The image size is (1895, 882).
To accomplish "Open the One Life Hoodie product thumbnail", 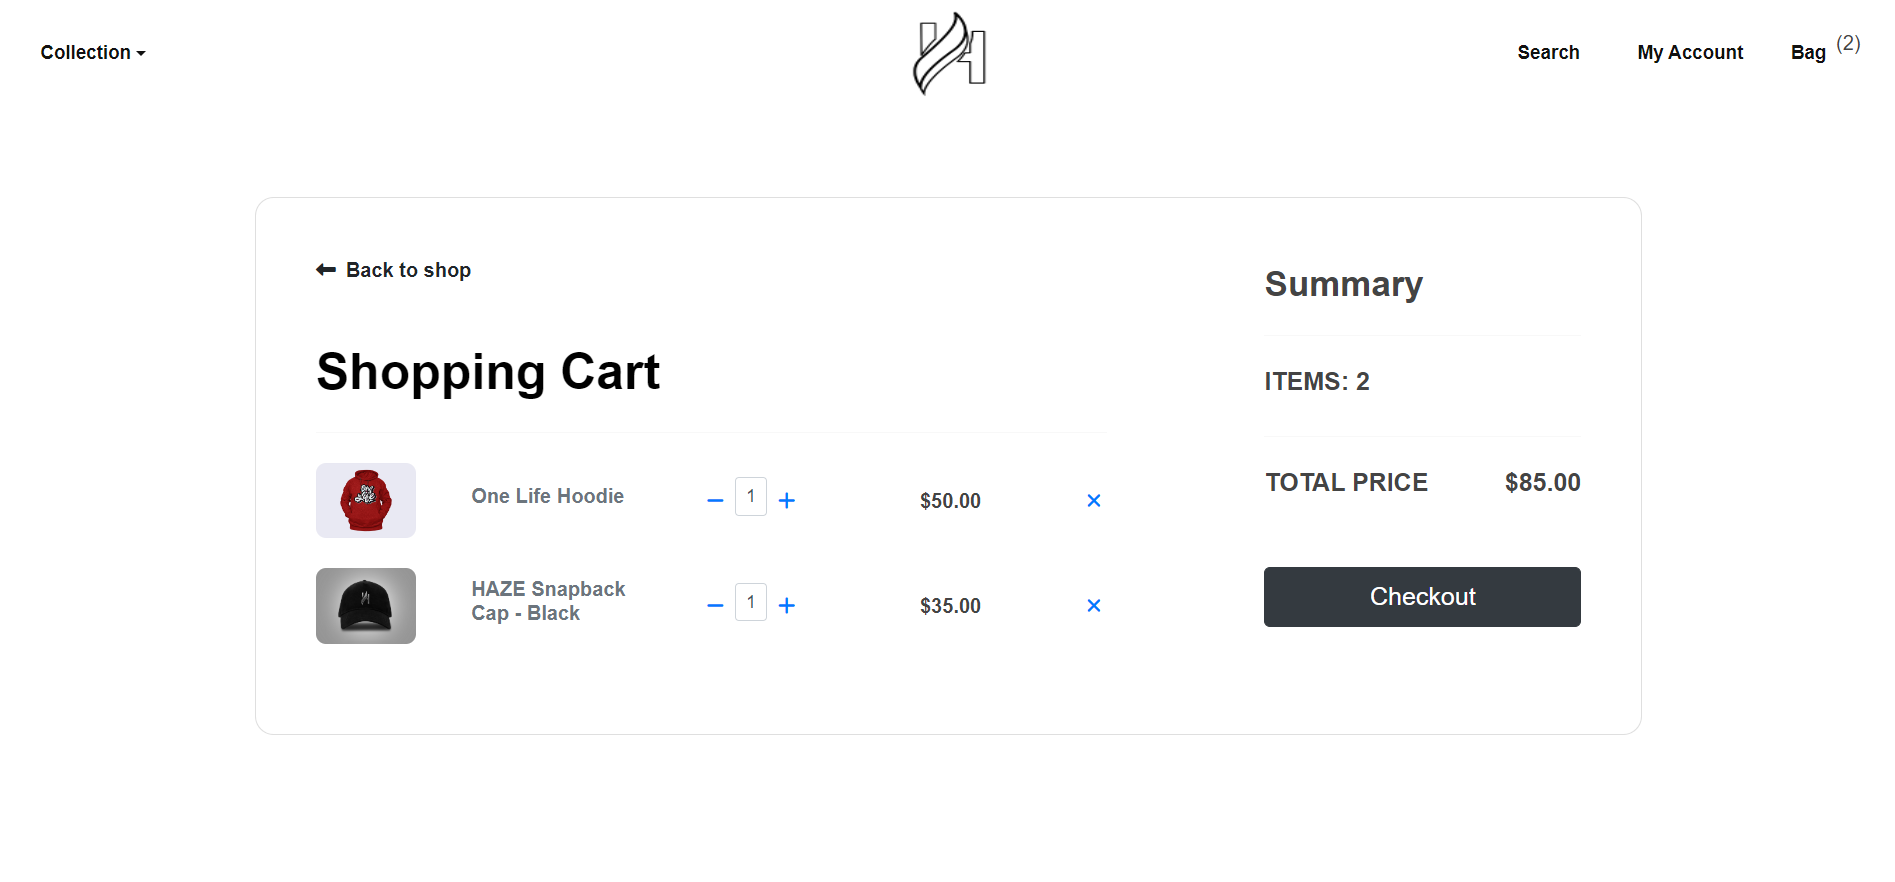I will point(365,500).
